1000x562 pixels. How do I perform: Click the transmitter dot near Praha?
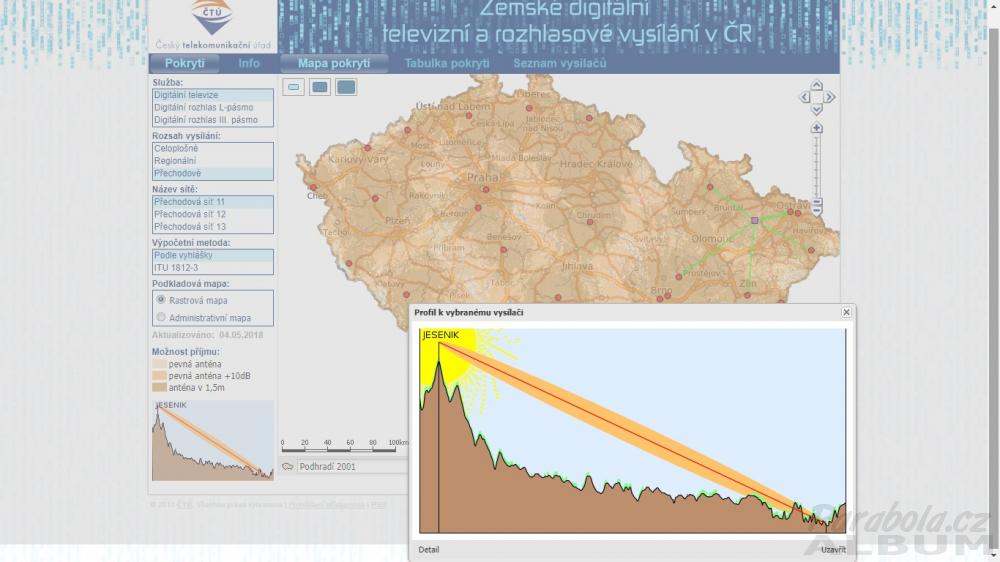point(485,189)
